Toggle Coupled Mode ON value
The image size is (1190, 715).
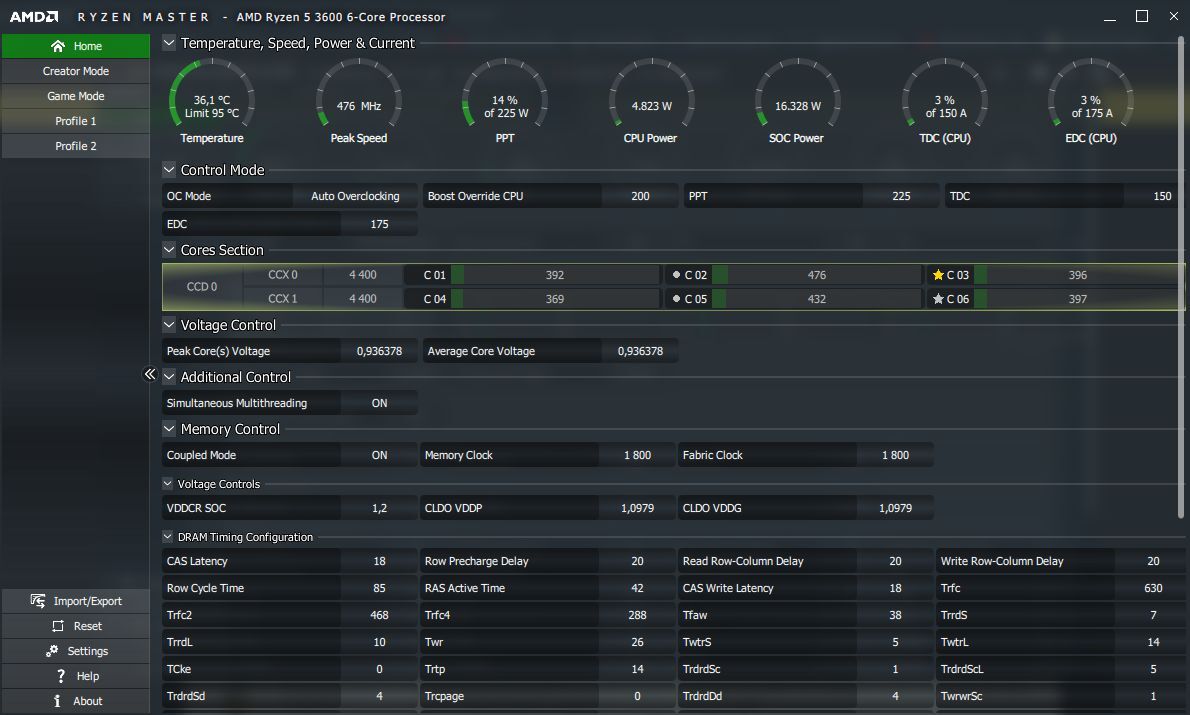pyautogui.click(x=379, y=455)
